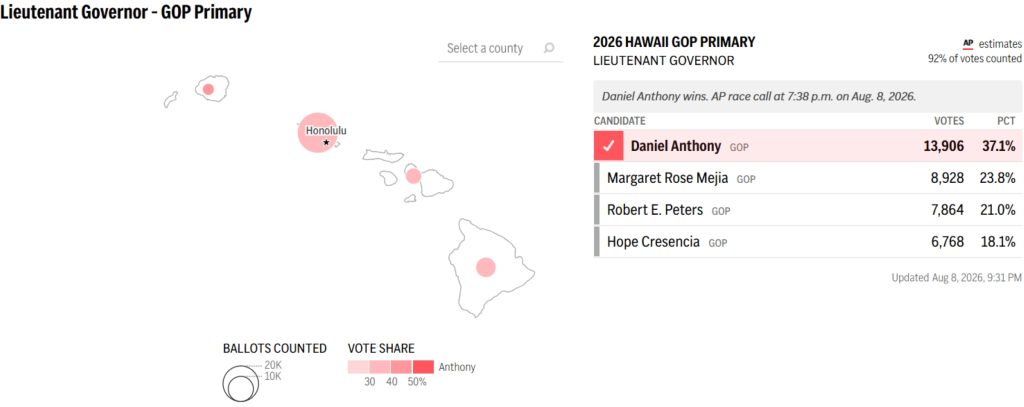This screenshot has height=407, width=1024.
Task: Click the AP logo icon
Action: (x=968, y=44)
